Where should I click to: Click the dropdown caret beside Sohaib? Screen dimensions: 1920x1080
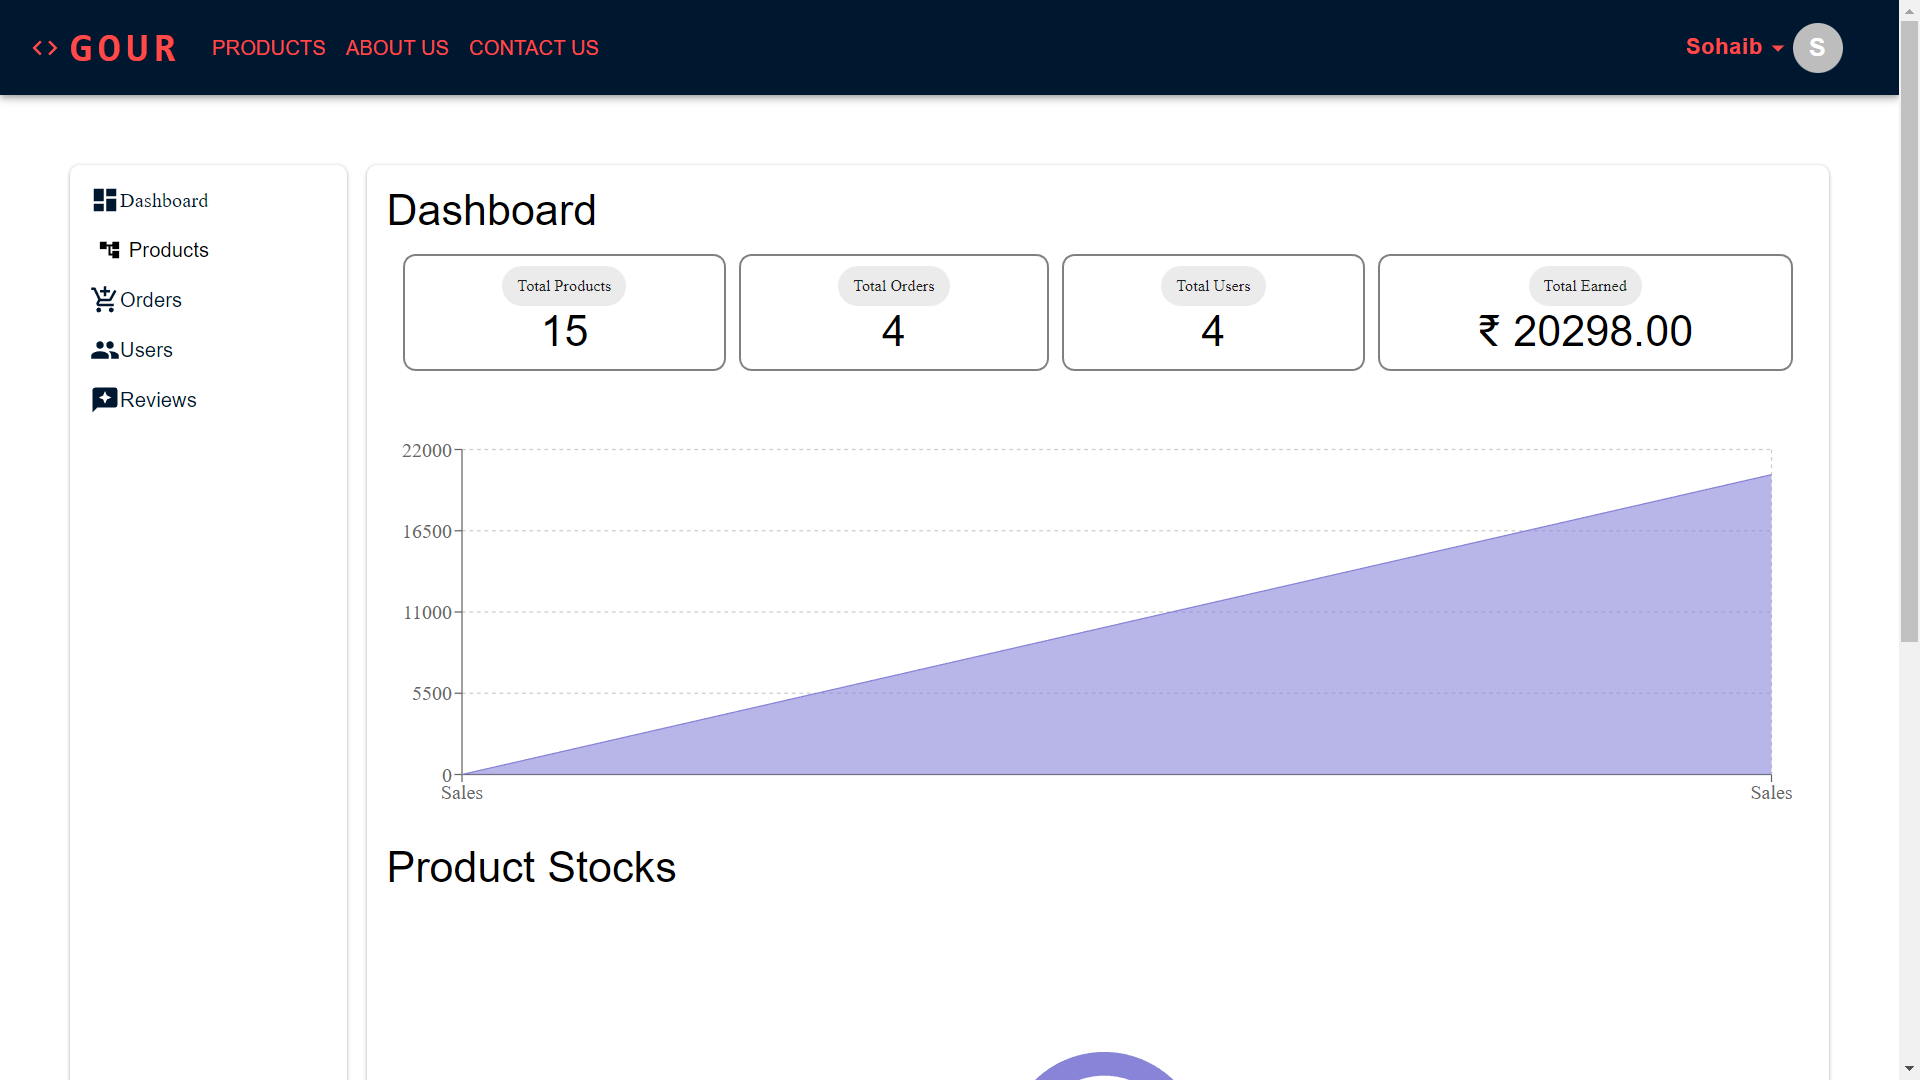(x=1778, y=49)
